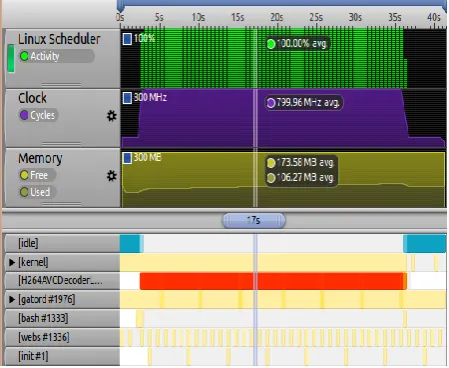Select the 17s cursor position handle
449x368 pixels.
[x=254, y=220]
